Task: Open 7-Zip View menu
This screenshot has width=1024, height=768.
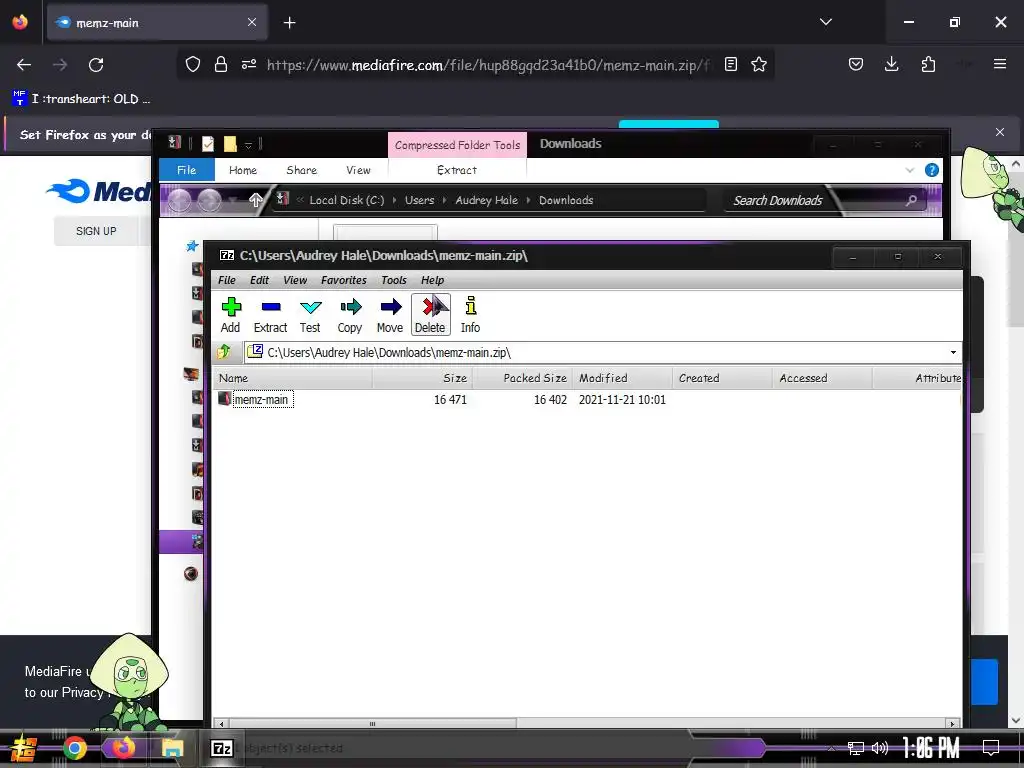Action: (x=295, y=280)
